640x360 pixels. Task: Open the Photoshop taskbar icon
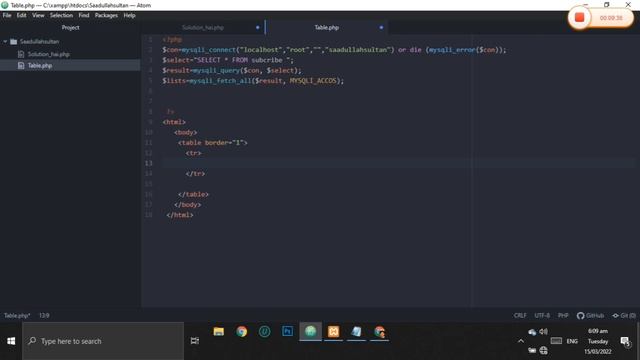287,331
